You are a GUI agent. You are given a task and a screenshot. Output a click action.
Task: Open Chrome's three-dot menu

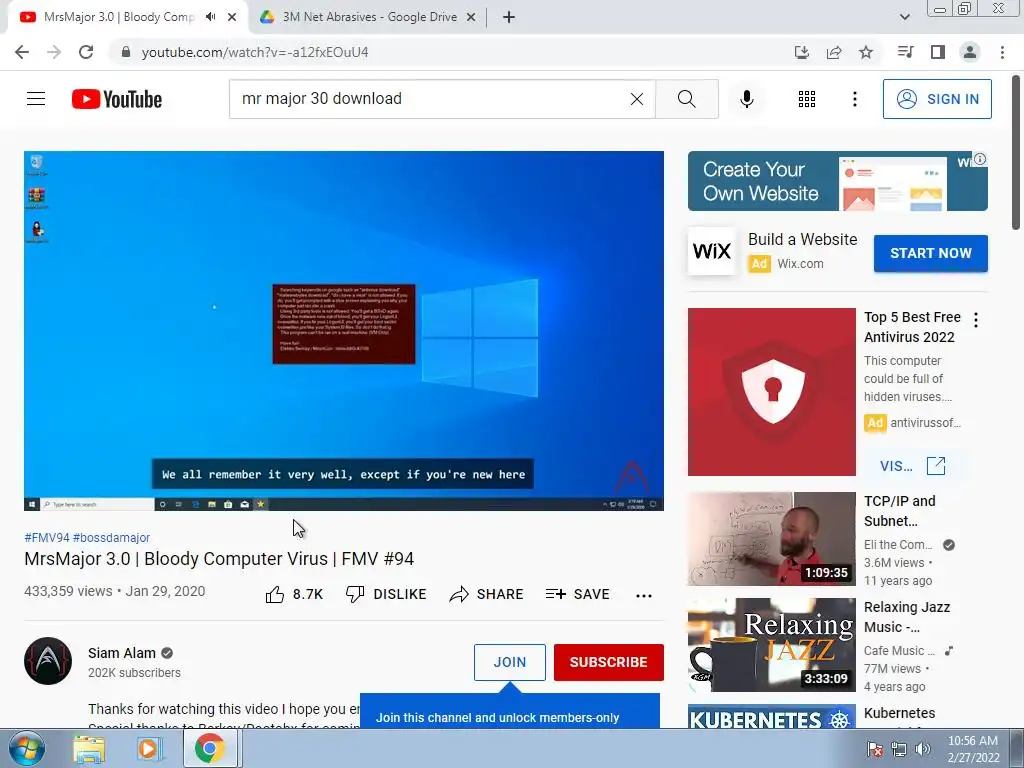1002,52
